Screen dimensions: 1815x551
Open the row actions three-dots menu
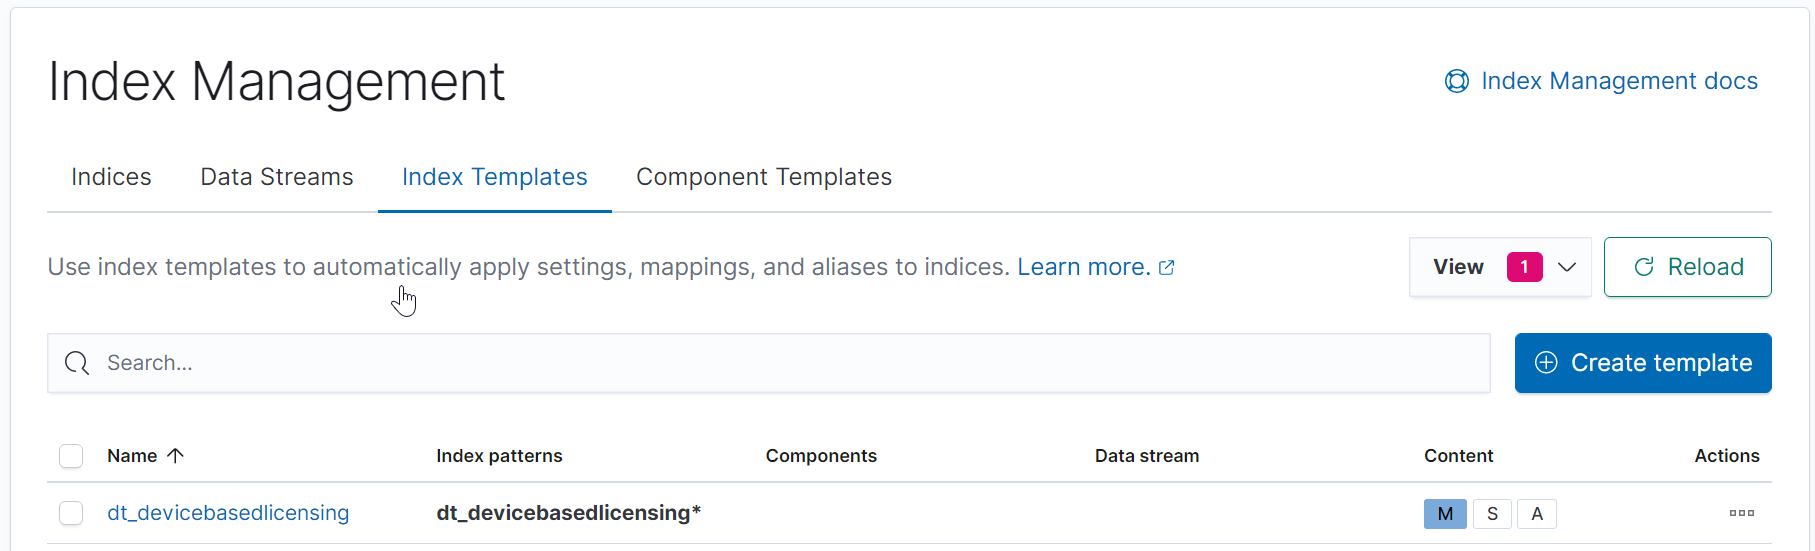[1741, 513]
